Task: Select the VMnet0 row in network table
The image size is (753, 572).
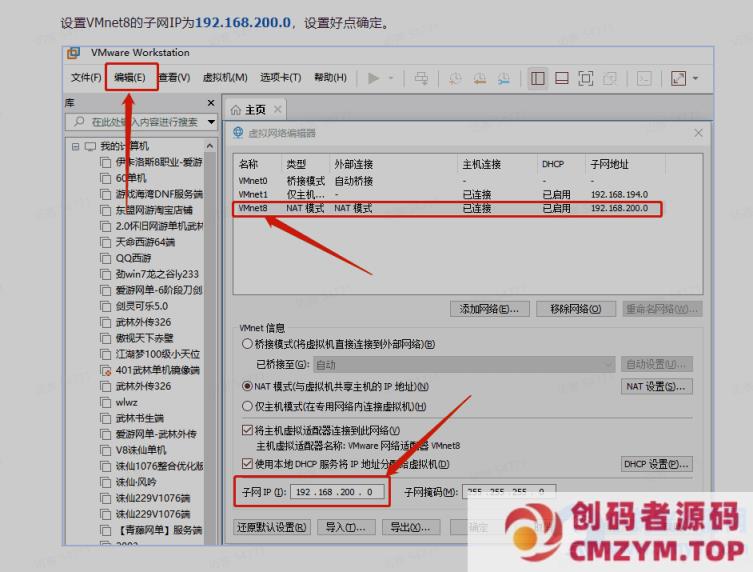Action: (449, 181)
